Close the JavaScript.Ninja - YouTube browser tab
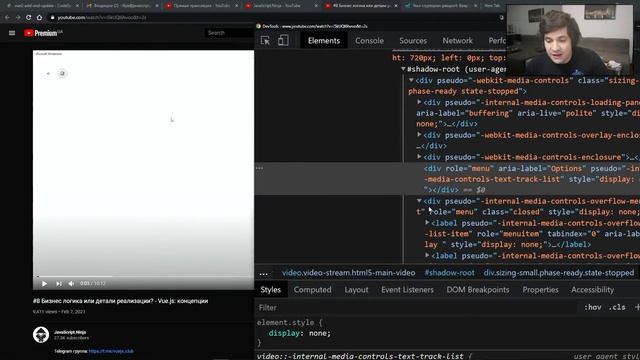This screenshot has height=360, width=640. pyautogui.click(x=316, y=6)
